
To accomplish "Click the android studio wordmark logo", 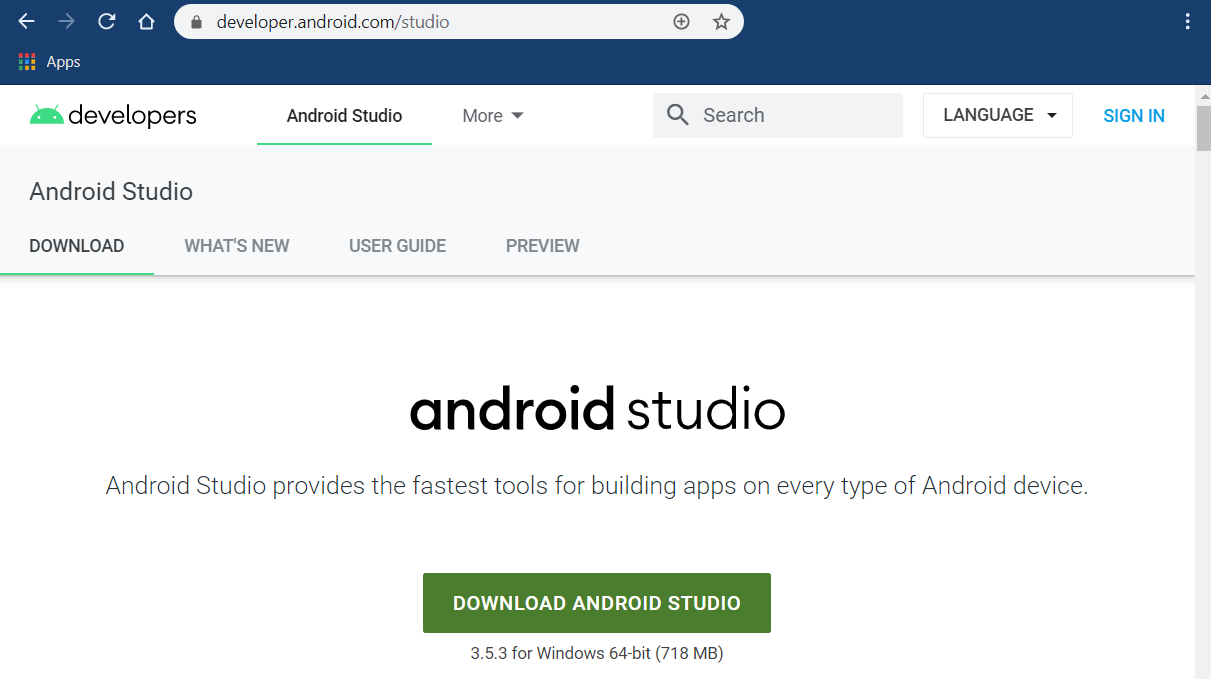I will point(597,410).
